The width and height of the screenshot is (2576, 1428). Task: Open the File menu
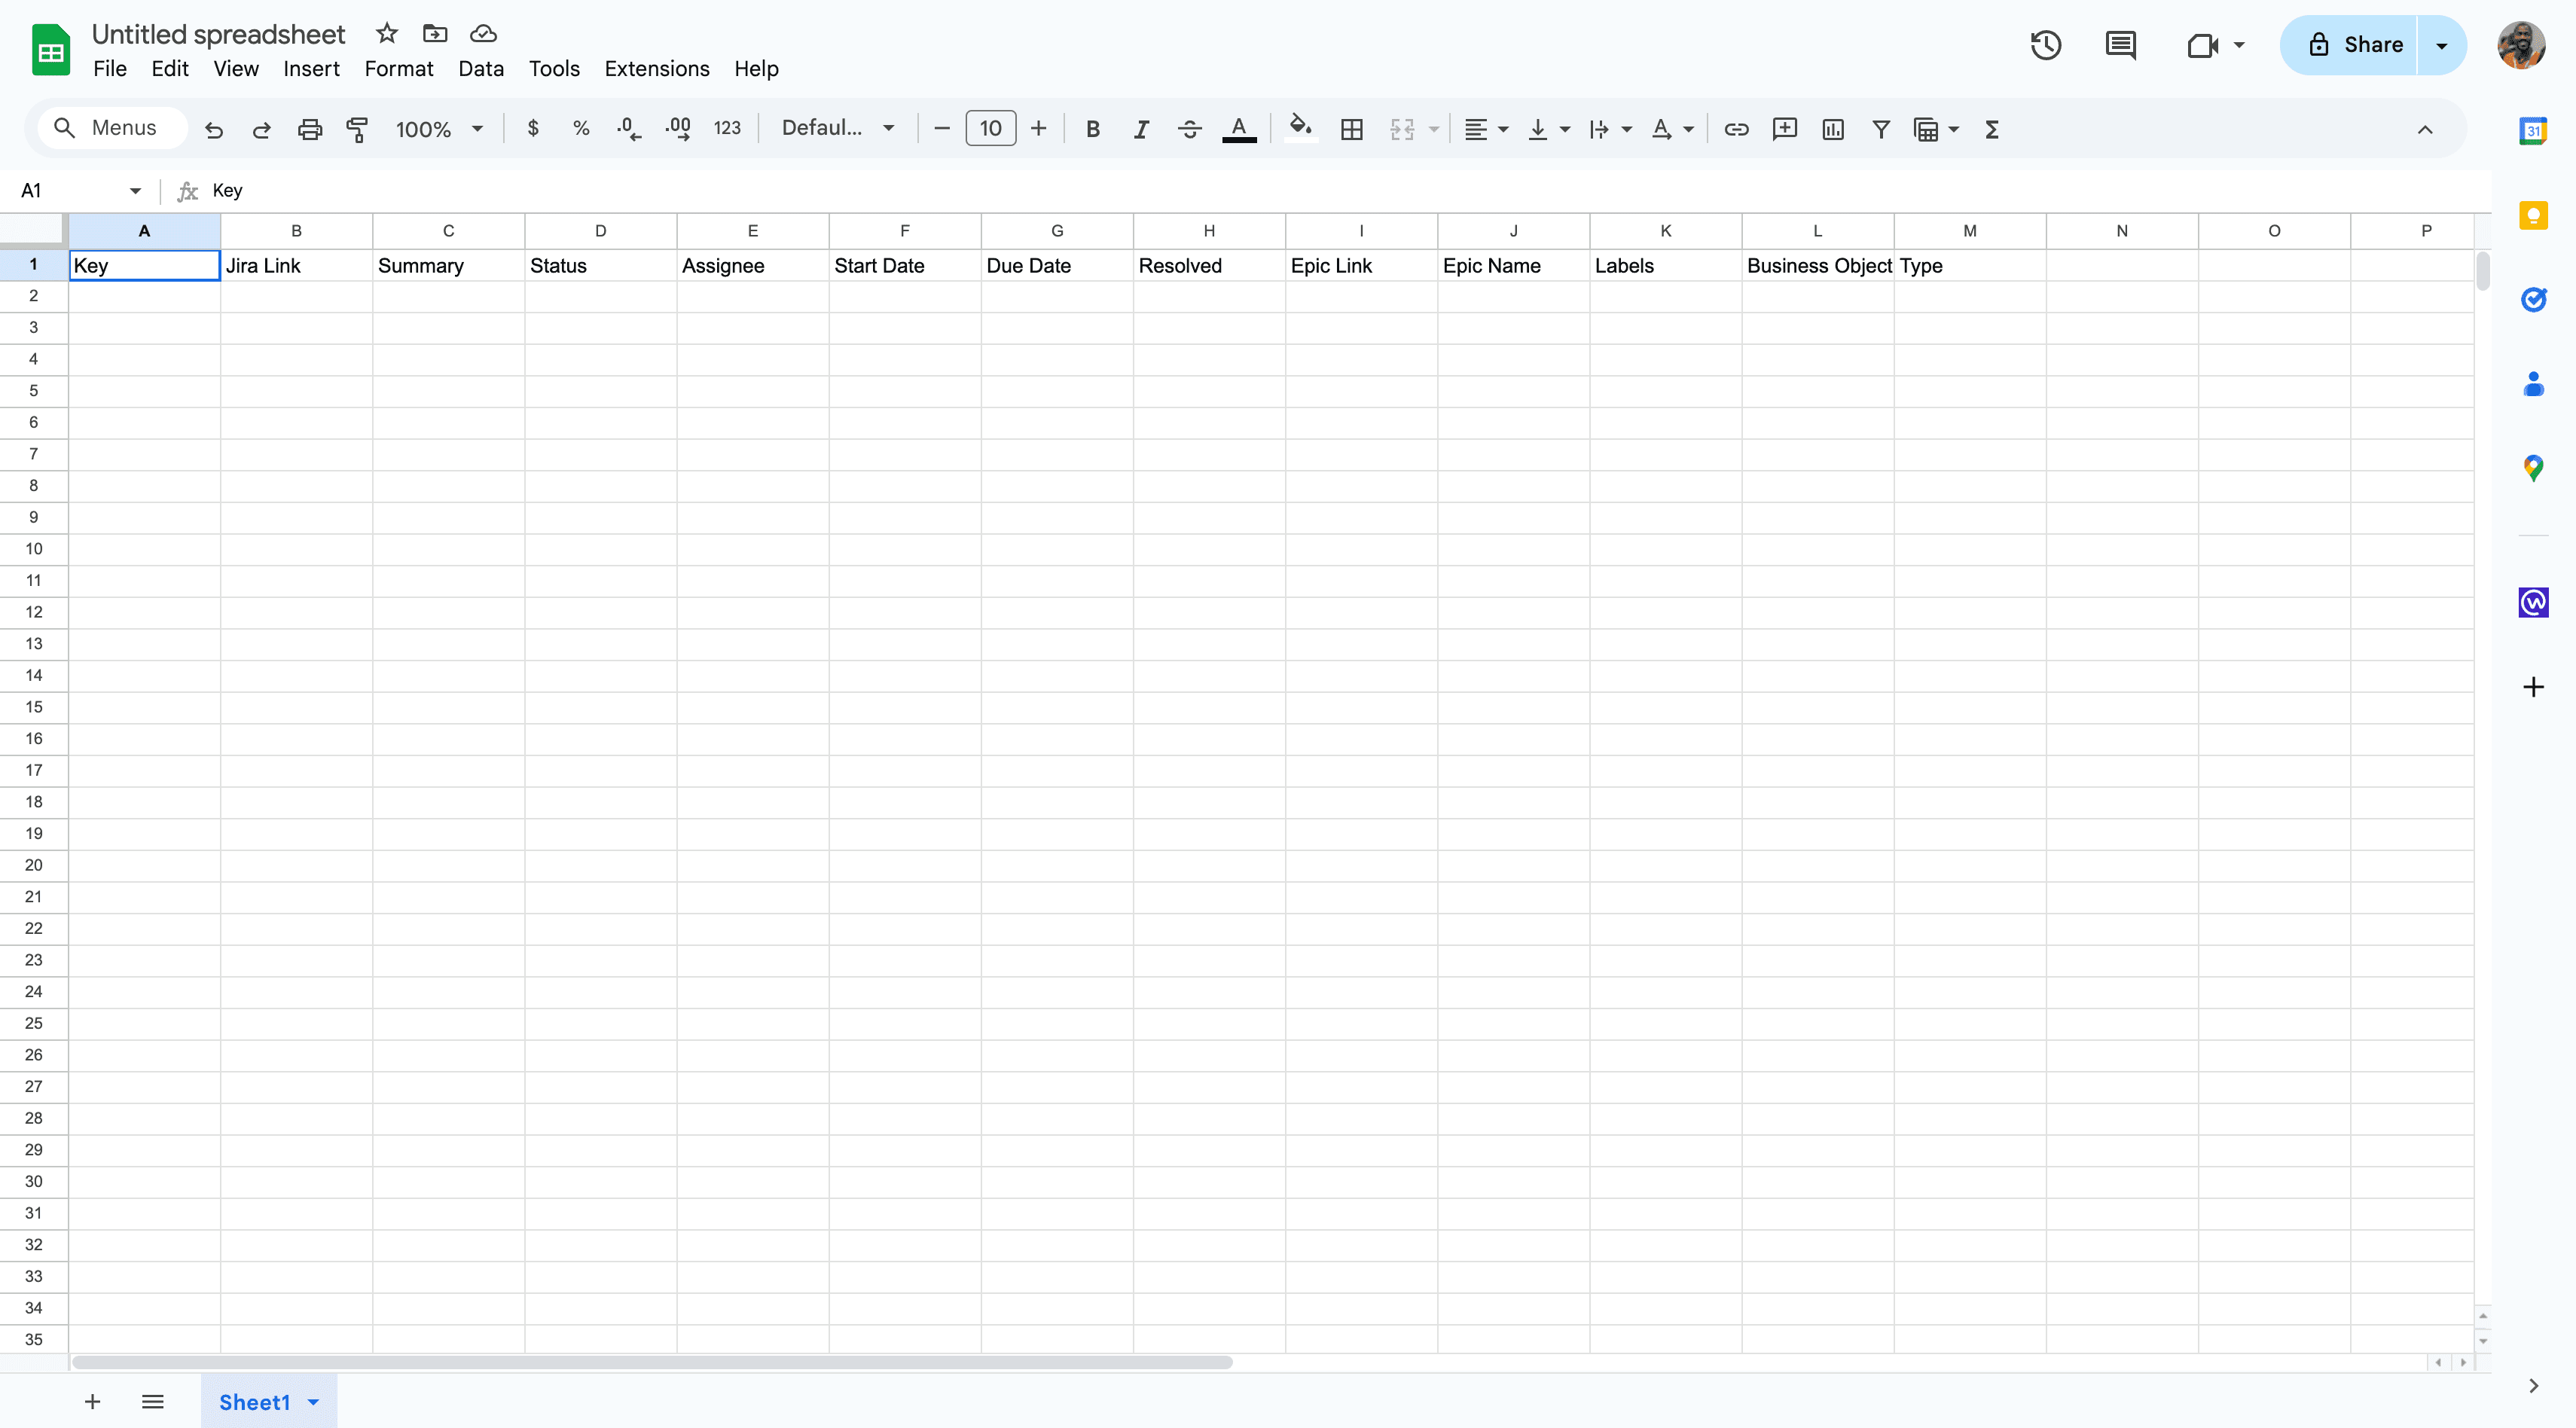tap(110, 69)
